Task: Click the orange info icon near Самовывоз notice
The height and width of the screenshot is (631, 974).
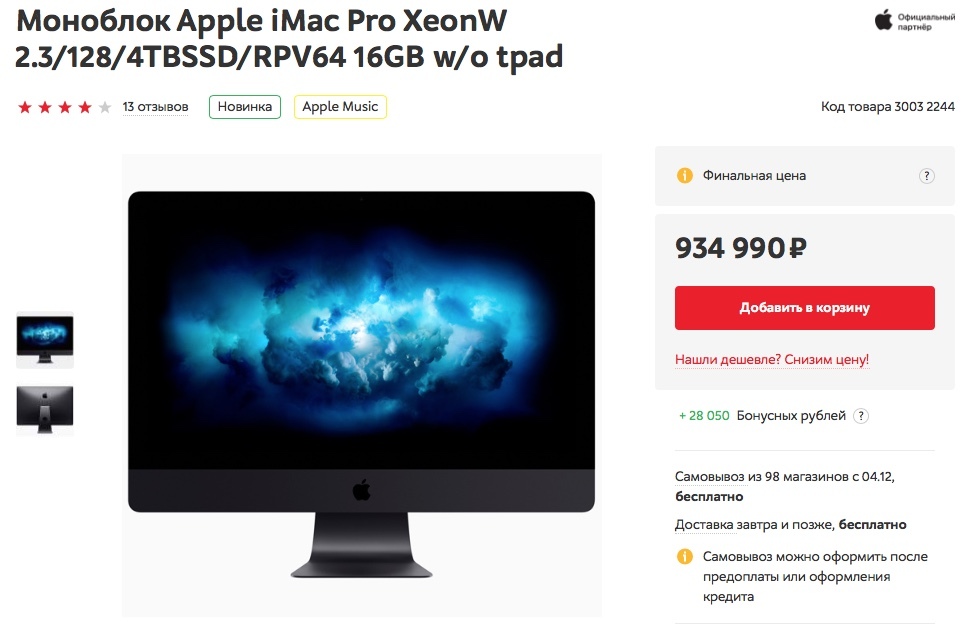Action: tap(685, 556)
